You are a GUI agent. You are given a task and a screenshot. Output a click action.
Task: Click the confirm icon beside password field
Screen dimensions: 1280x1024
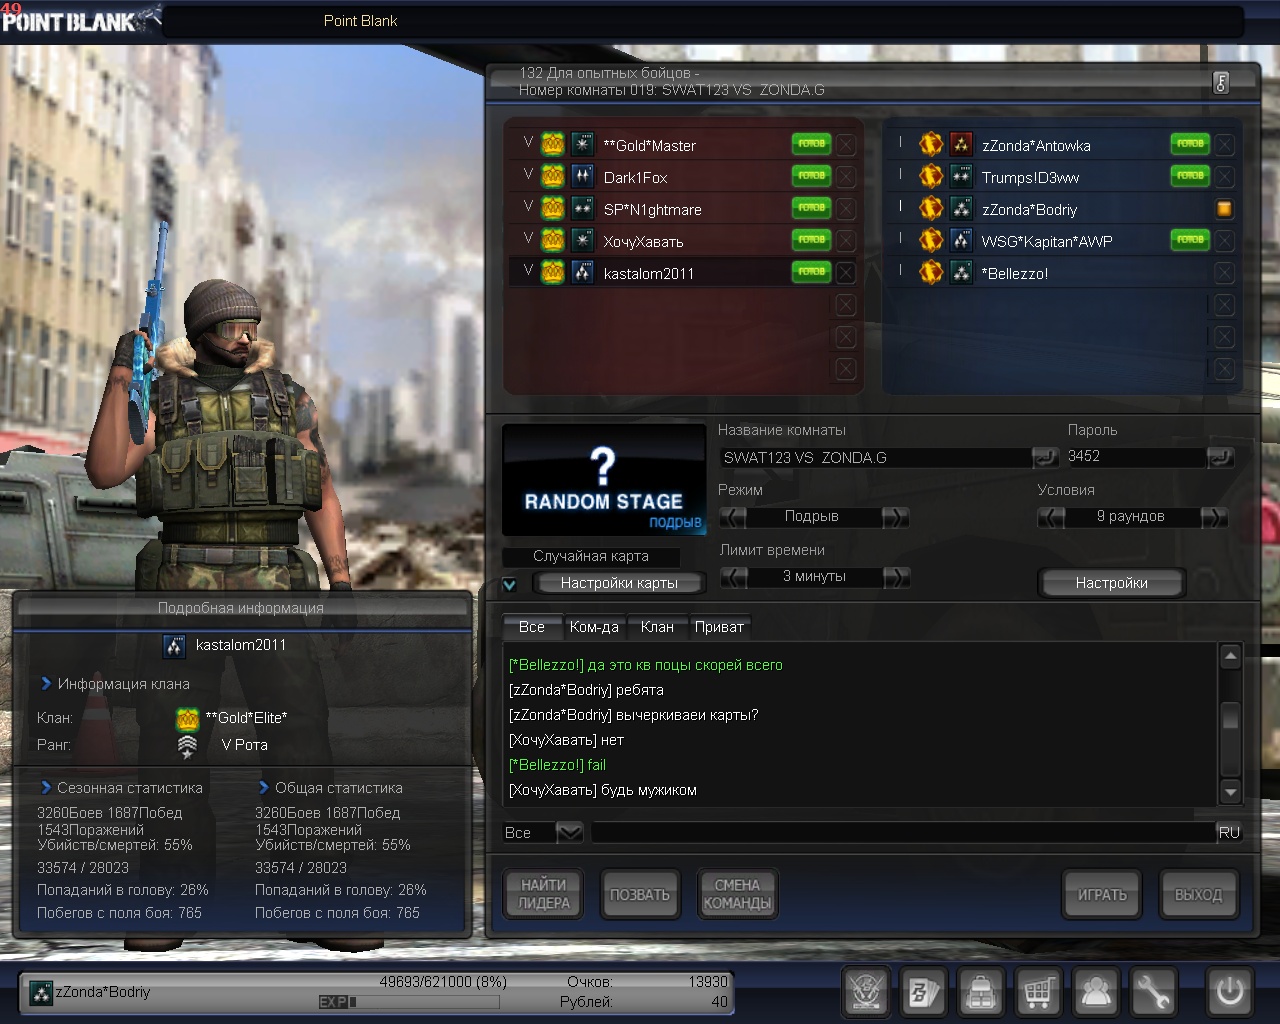(1221, 457)
